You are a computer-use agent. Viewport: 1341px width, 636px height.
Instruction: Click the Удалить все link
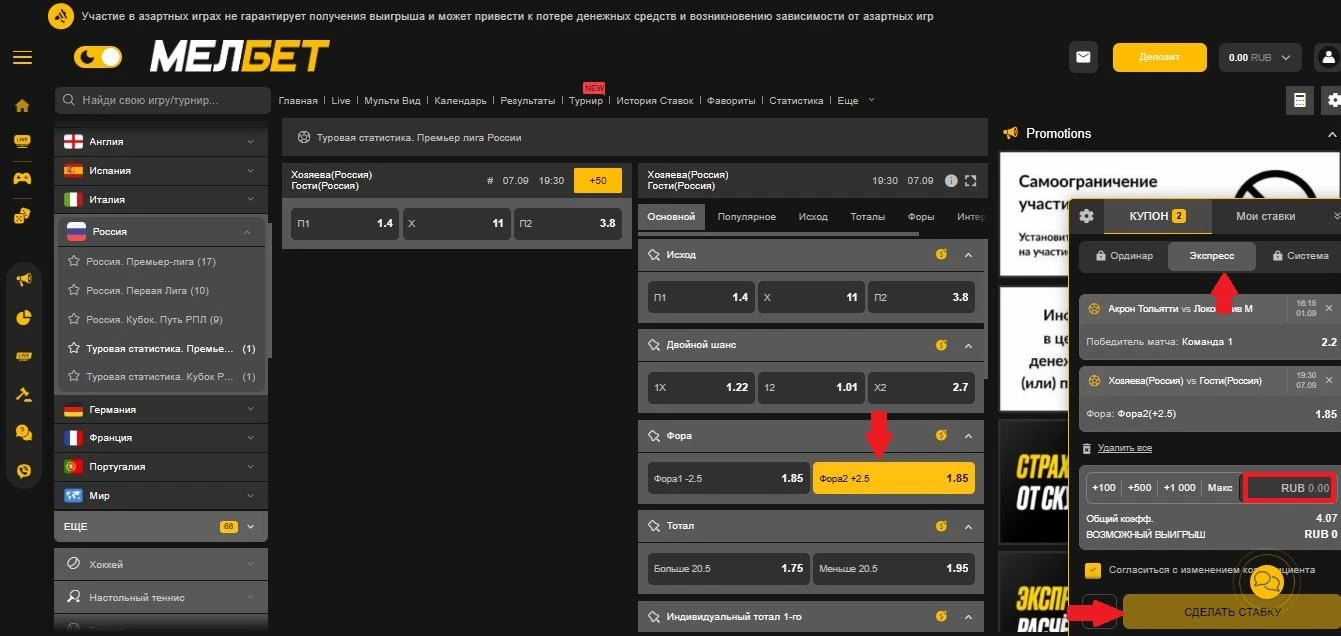[x=1124, y=449]
